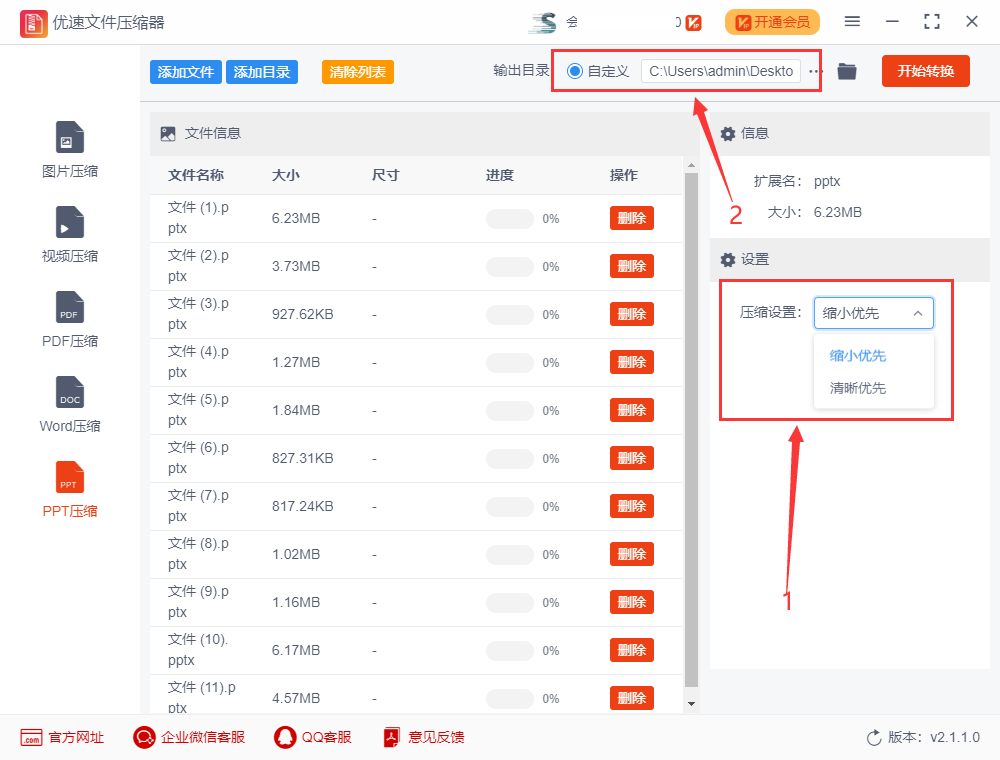The image size is (1000, 760).
Task: Click the 官方网址 website icon
Action: [x=31, y=737]
